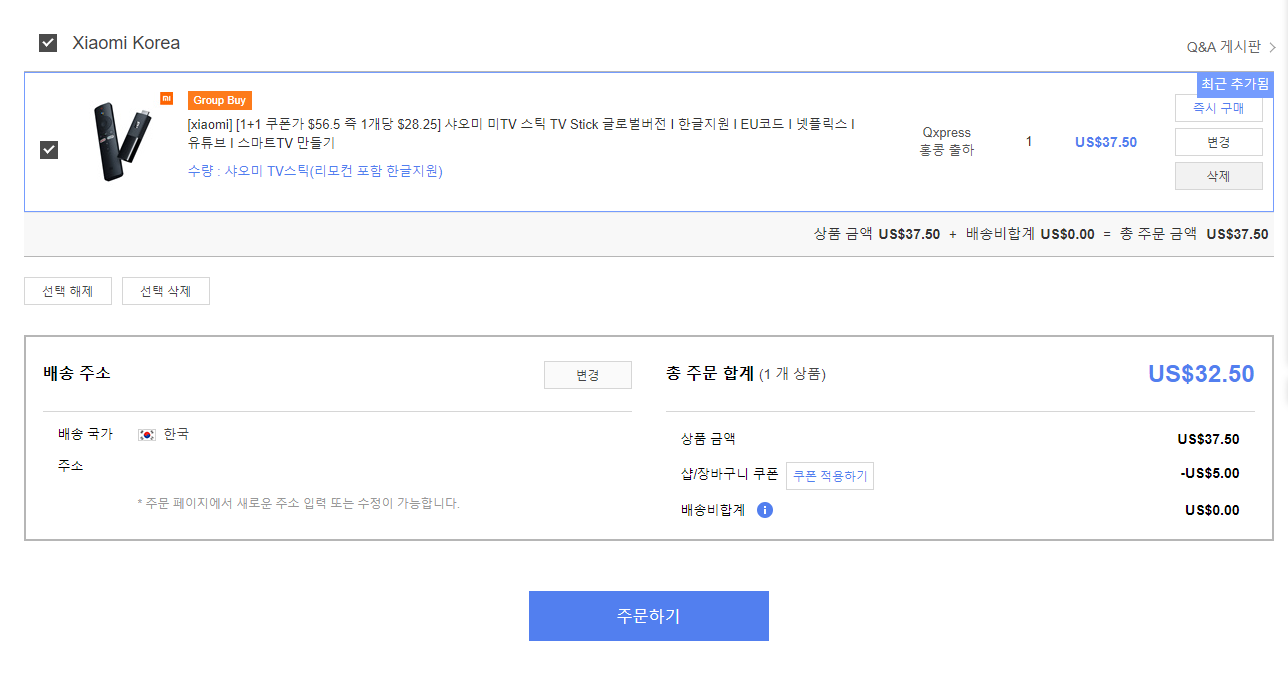Click the 주문하기 order button
The width and height of the screenshot is (1288, 678).
tap(649, 616)
